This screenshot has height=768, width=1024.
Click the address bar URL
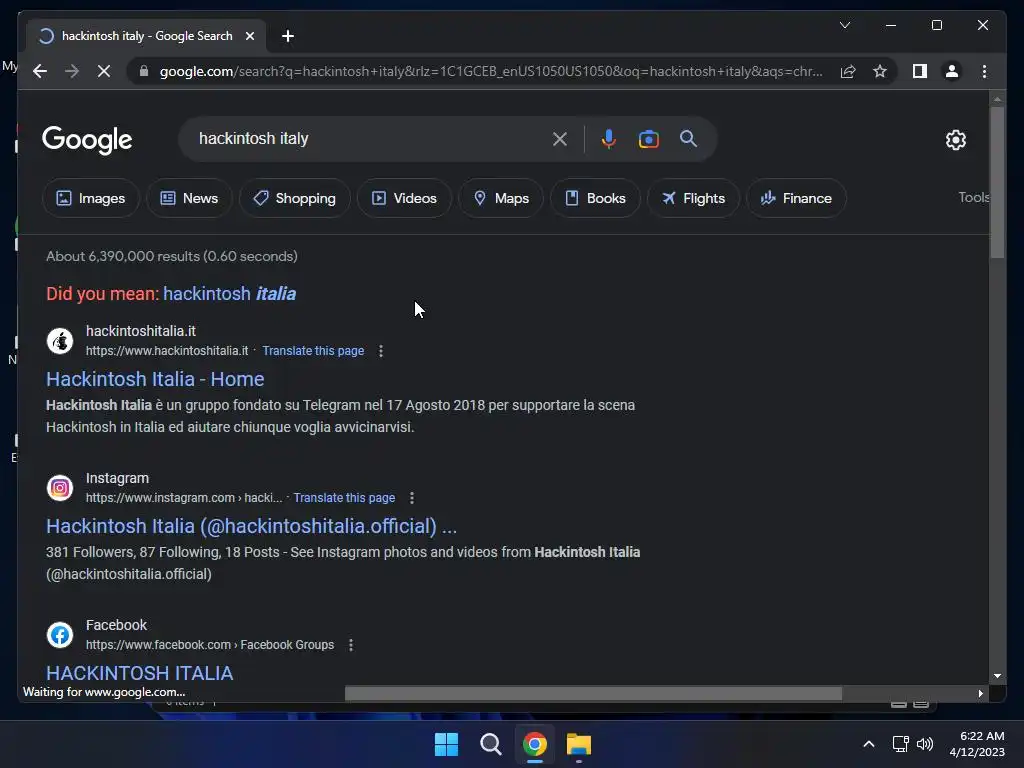tap(491, 71)
